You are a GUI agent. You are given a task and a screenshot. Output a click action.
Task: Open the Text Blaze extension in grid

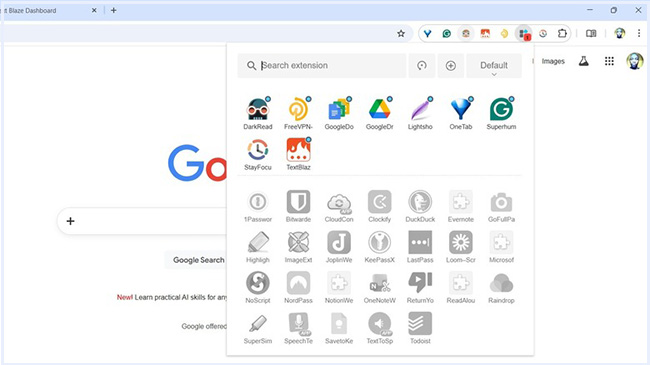point(298,150)
